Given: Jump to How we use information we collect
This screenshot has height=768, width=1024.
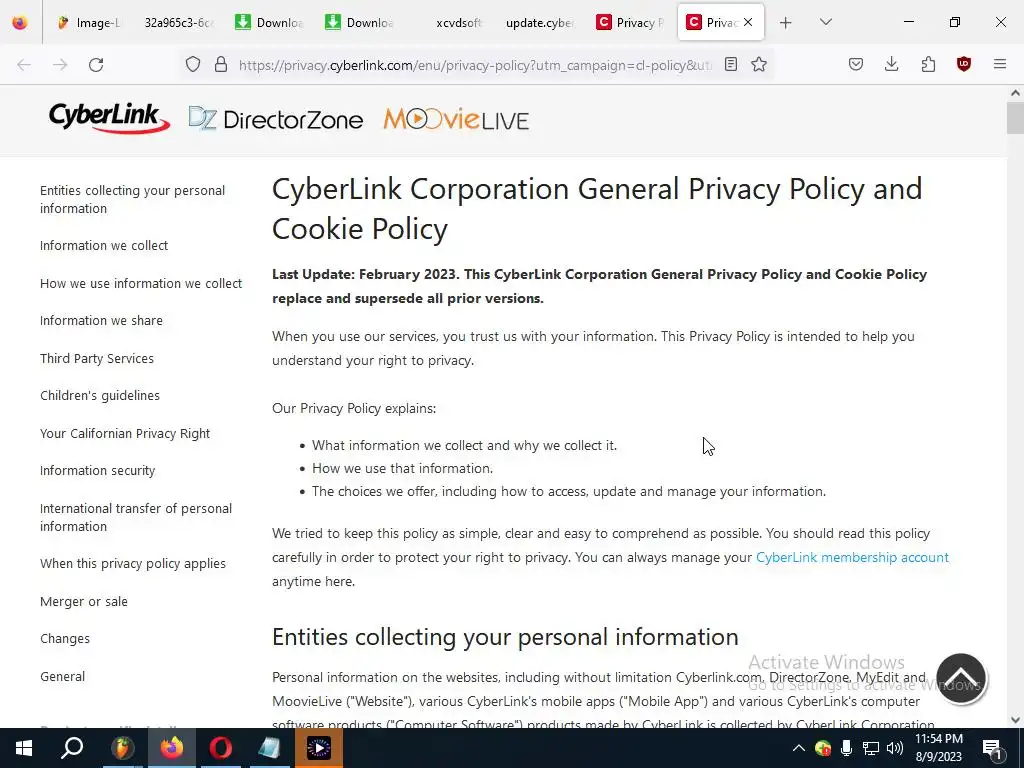Looking at the screenshot, I should pos(141,283).
